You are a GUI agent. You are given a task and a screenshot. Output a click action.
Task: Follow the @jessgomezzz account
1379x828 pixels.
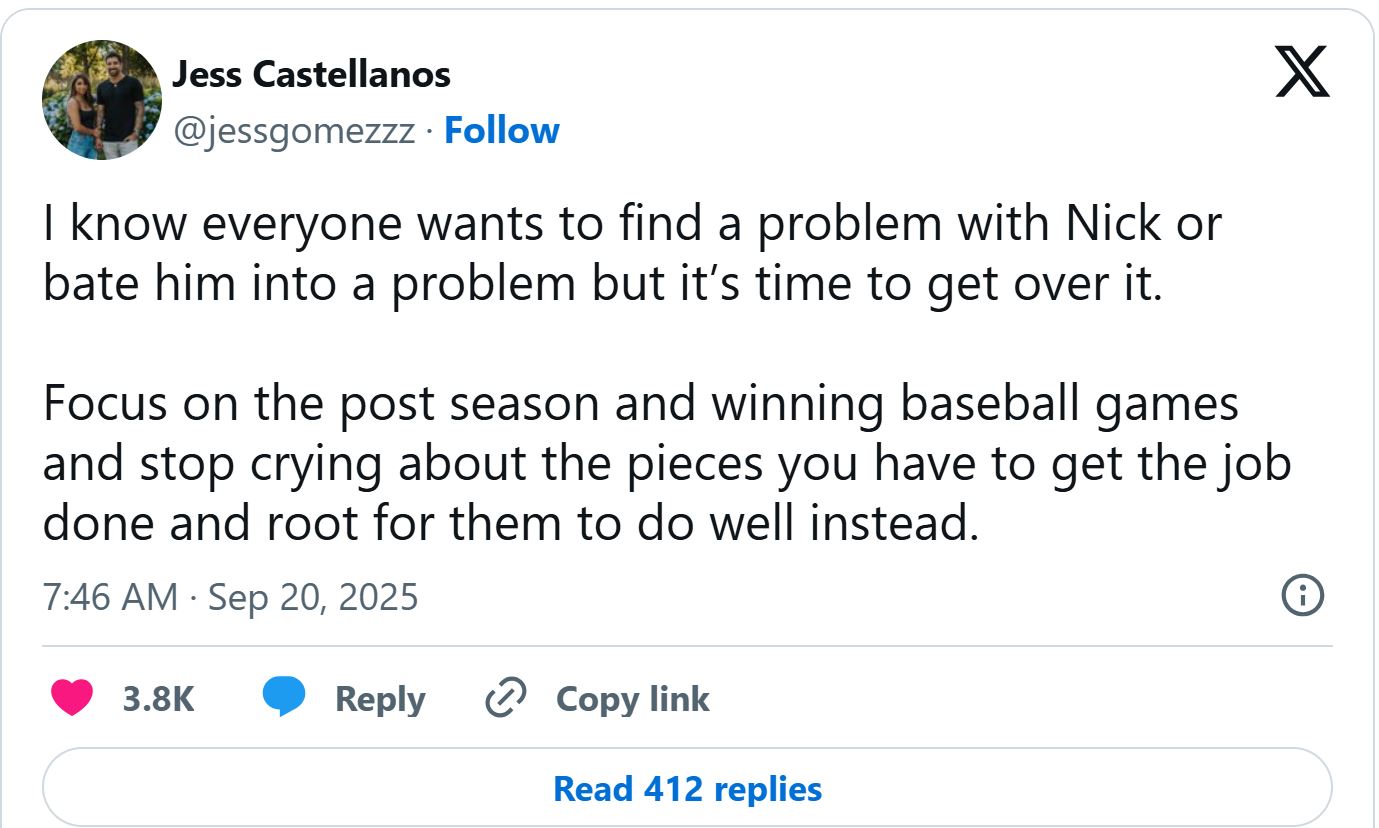point(501,131)
